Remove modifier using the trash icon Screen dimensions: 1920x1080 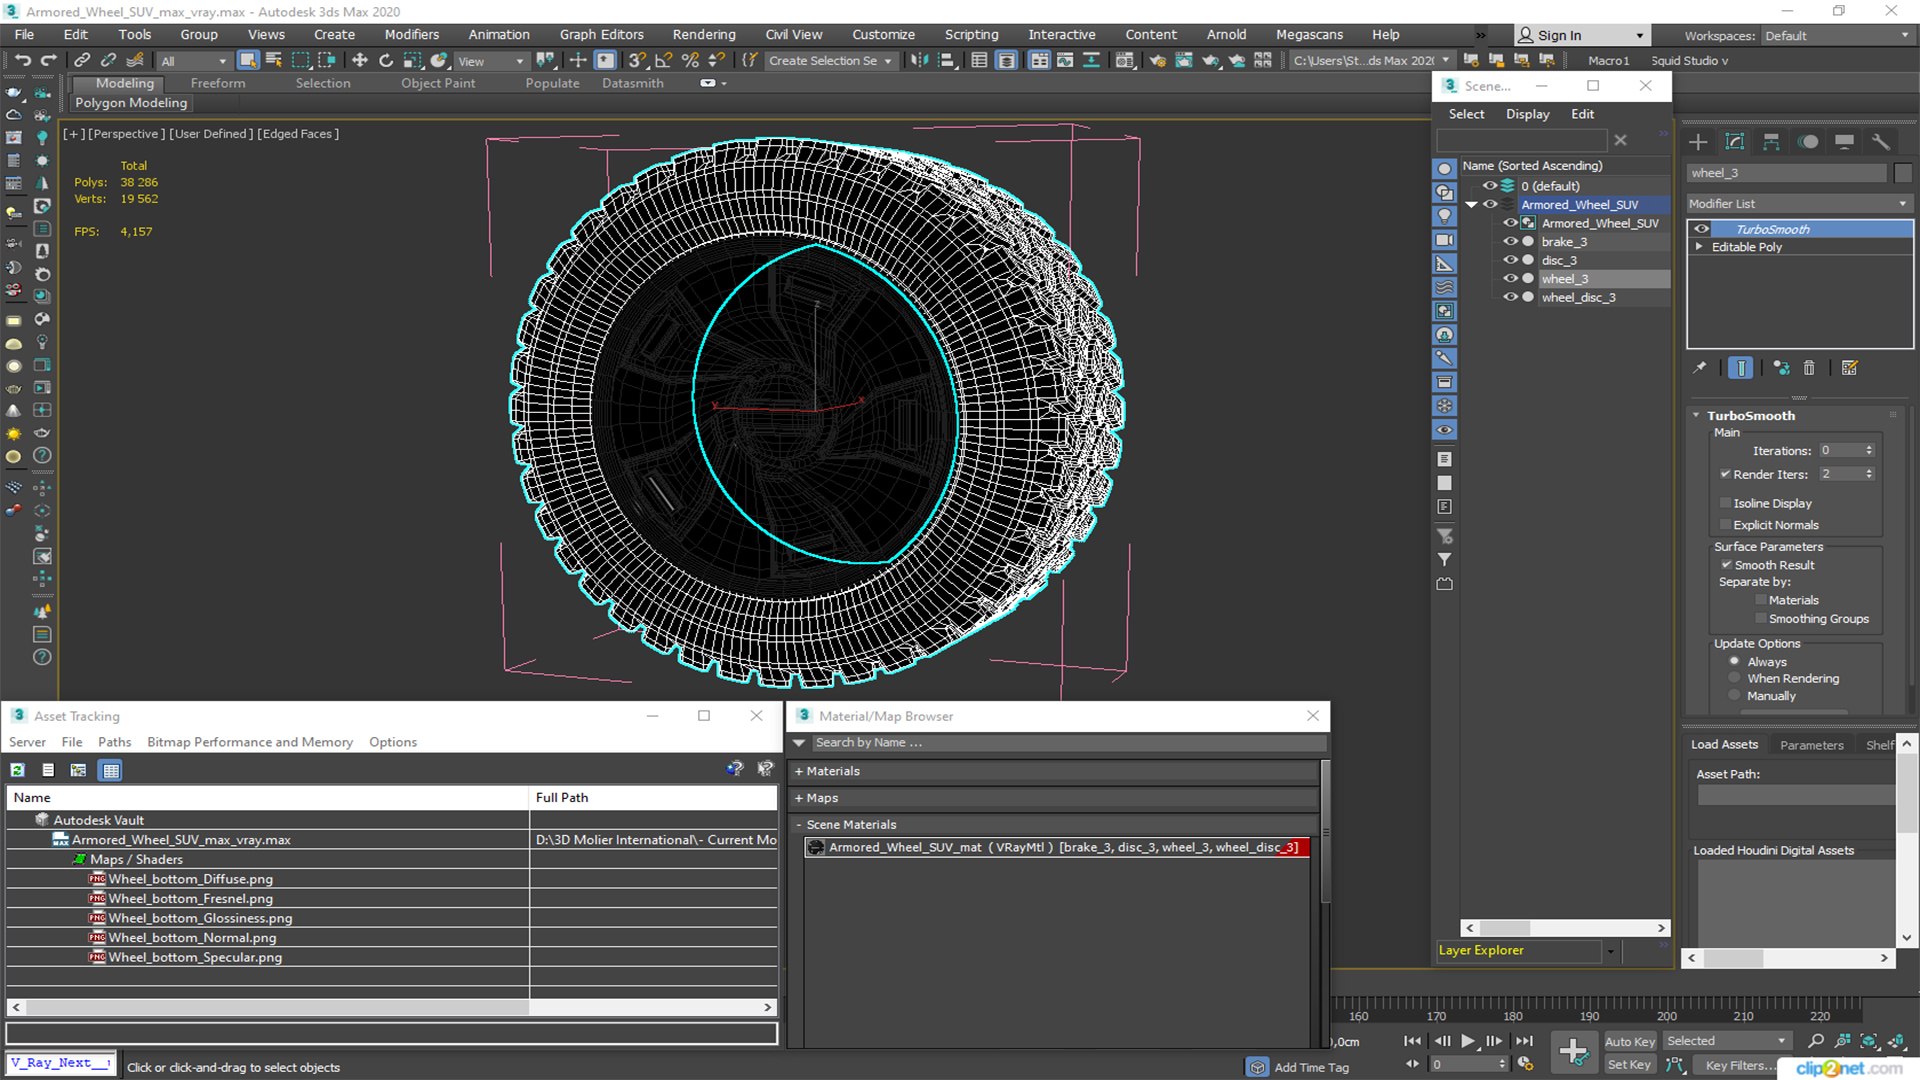click(1809, 368)
